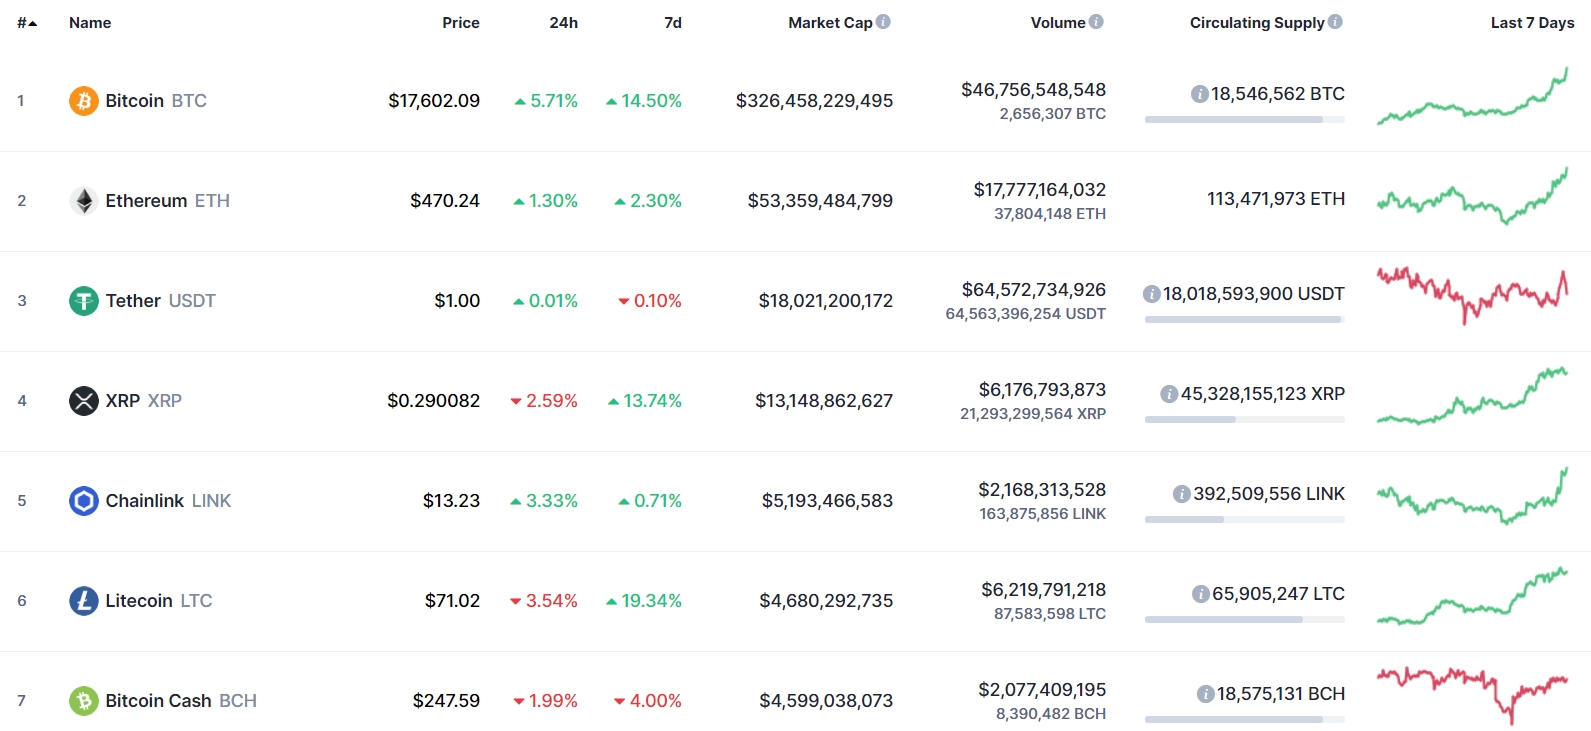The image size is (1591, 731).
Task: Click Tether volume $64,572,734,926
Action: (x=1034, y=290)
